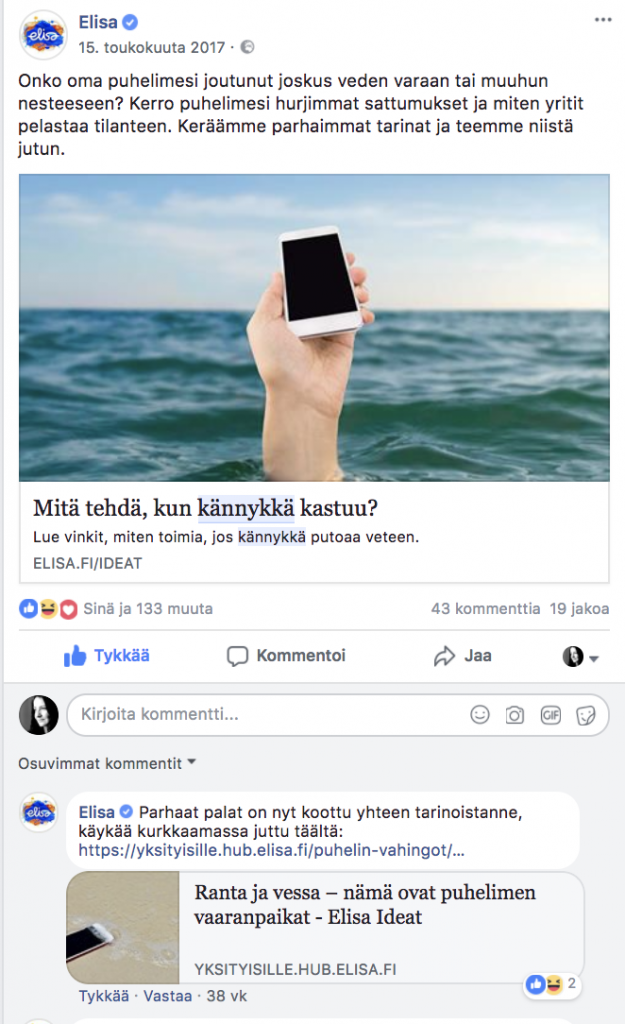Open the sticker picker icon

pyautogui.click(x=586, y=716)
